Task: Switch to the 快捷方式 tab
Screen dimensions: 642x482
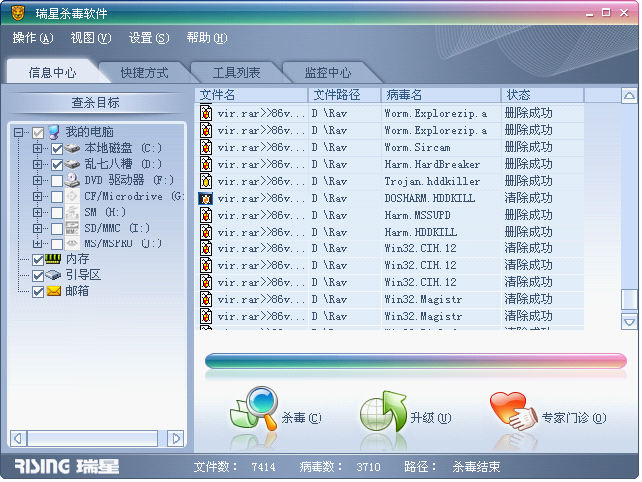Action: [x=144, y=73]
